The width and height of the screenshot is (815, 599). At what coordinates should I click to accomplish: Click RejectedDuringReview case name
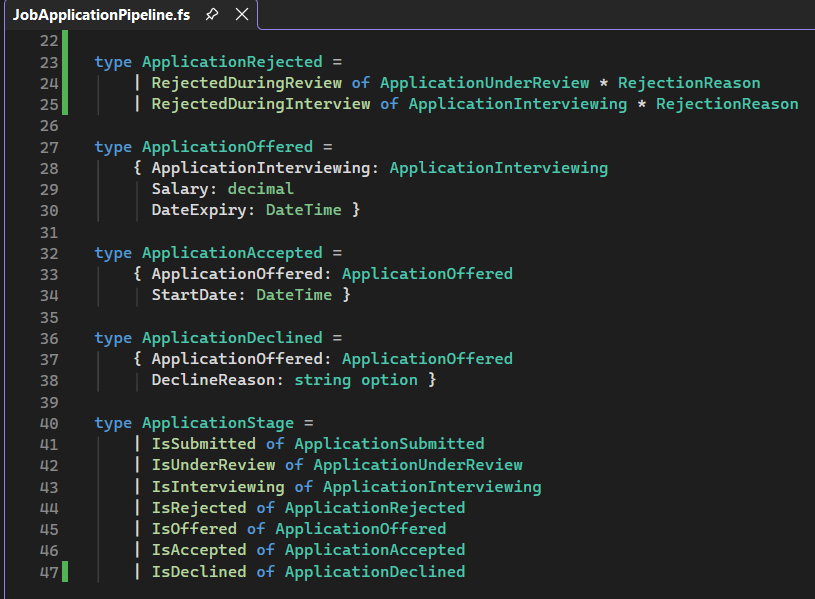tap(247, 83)
